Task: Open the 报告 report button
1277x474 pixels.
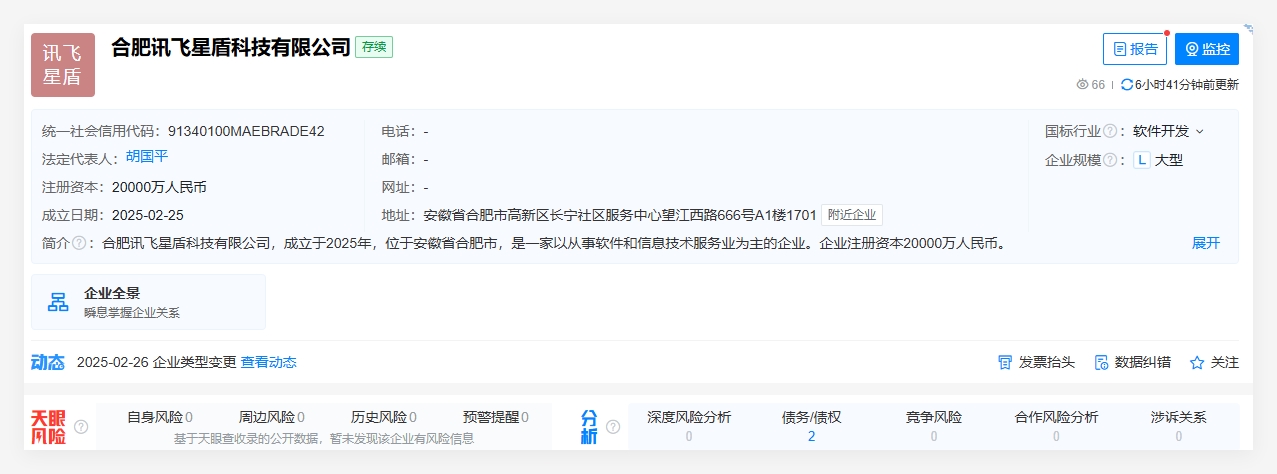Action: pos(1135,49)
